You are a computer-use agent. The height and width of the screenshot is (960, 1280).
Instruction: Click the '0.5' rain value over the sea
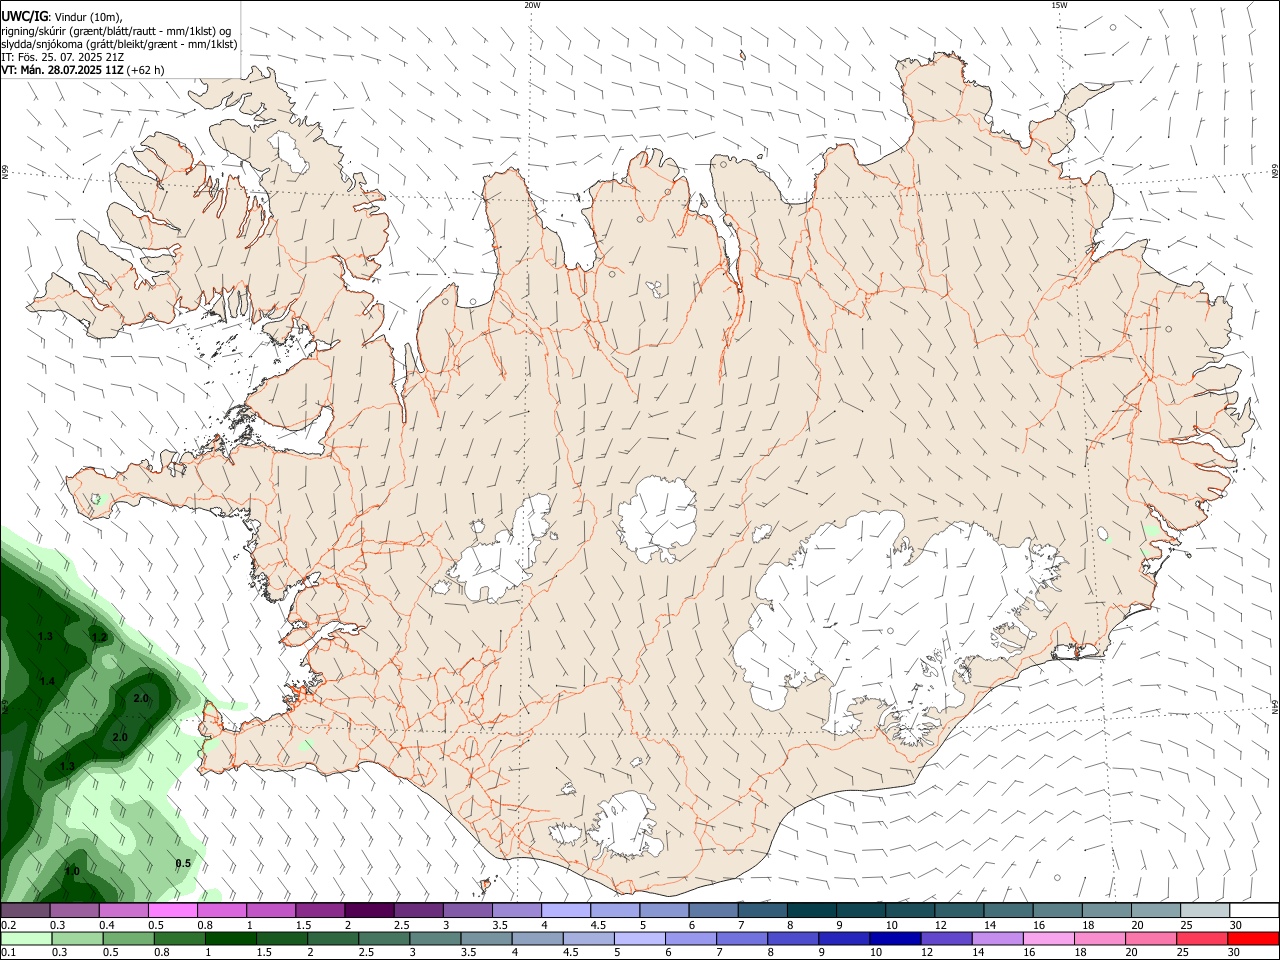pyautogui.click(x=183, y=863)
